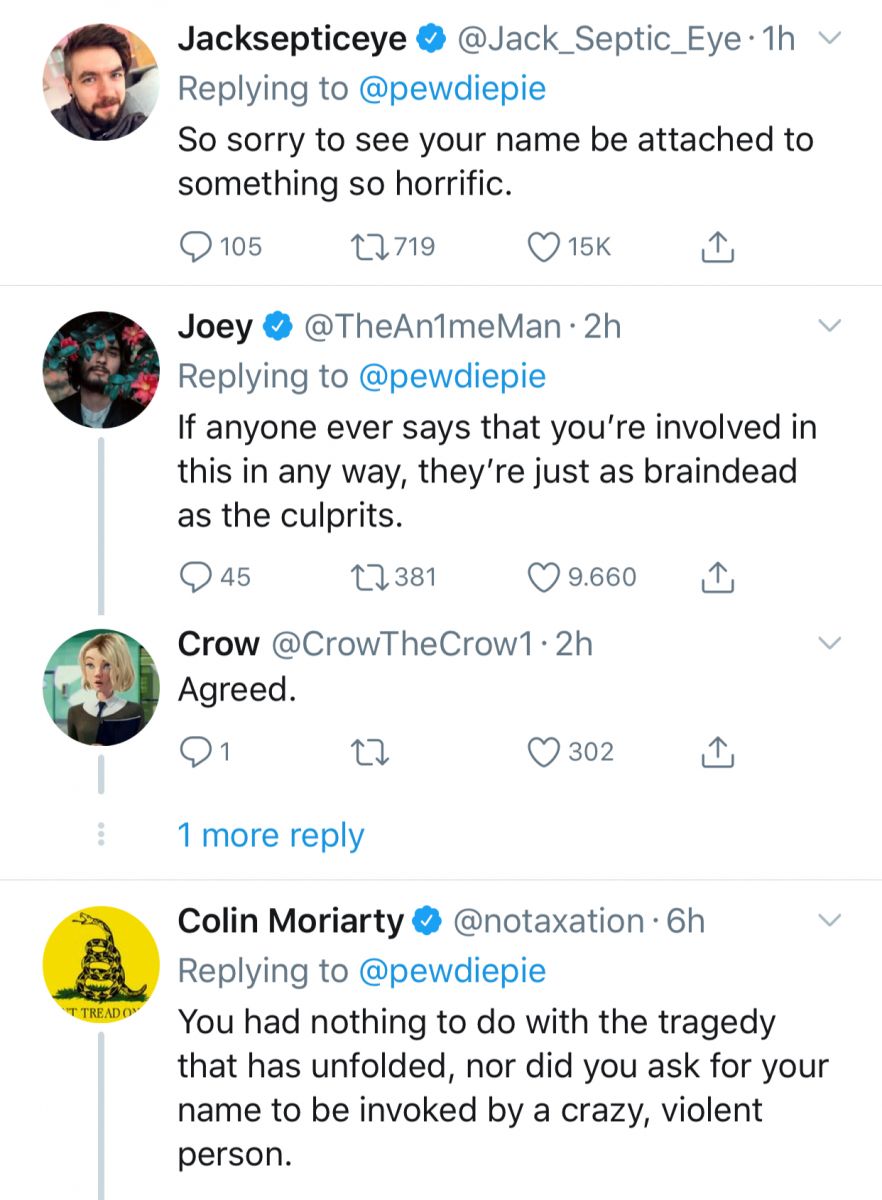This screenshot has width=882, height=1200.
Task: Like Joey's tweet with 9.660 likes
Action: click(542, 577)
